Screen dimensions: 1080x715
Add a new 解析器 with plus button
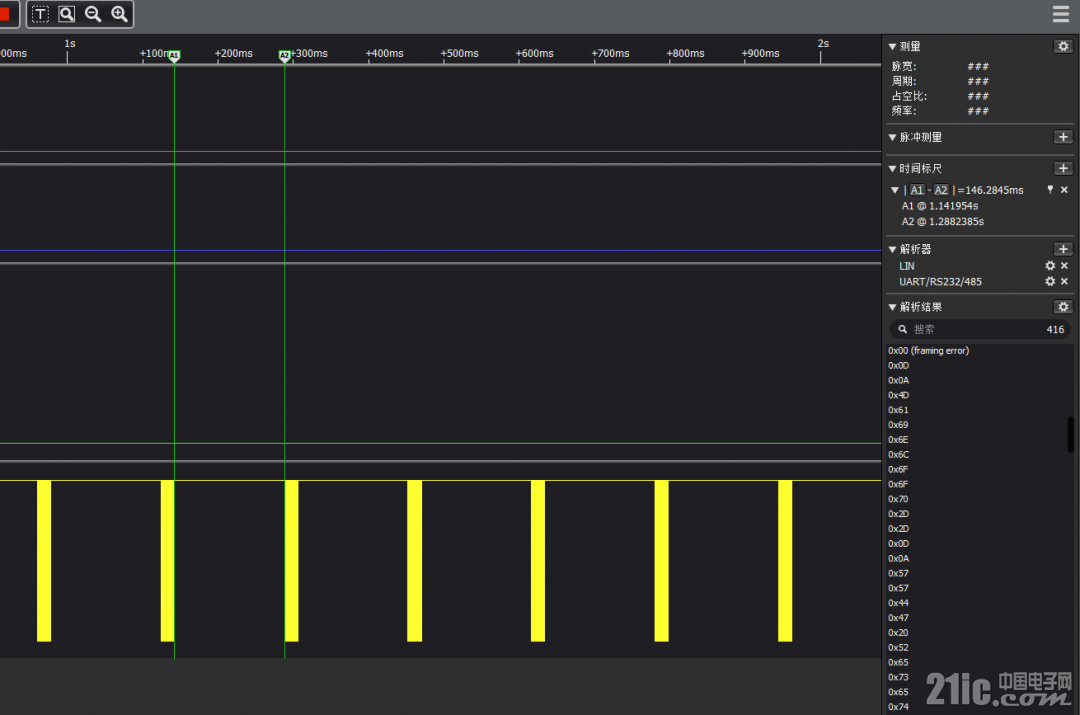tap(1063, 249)
